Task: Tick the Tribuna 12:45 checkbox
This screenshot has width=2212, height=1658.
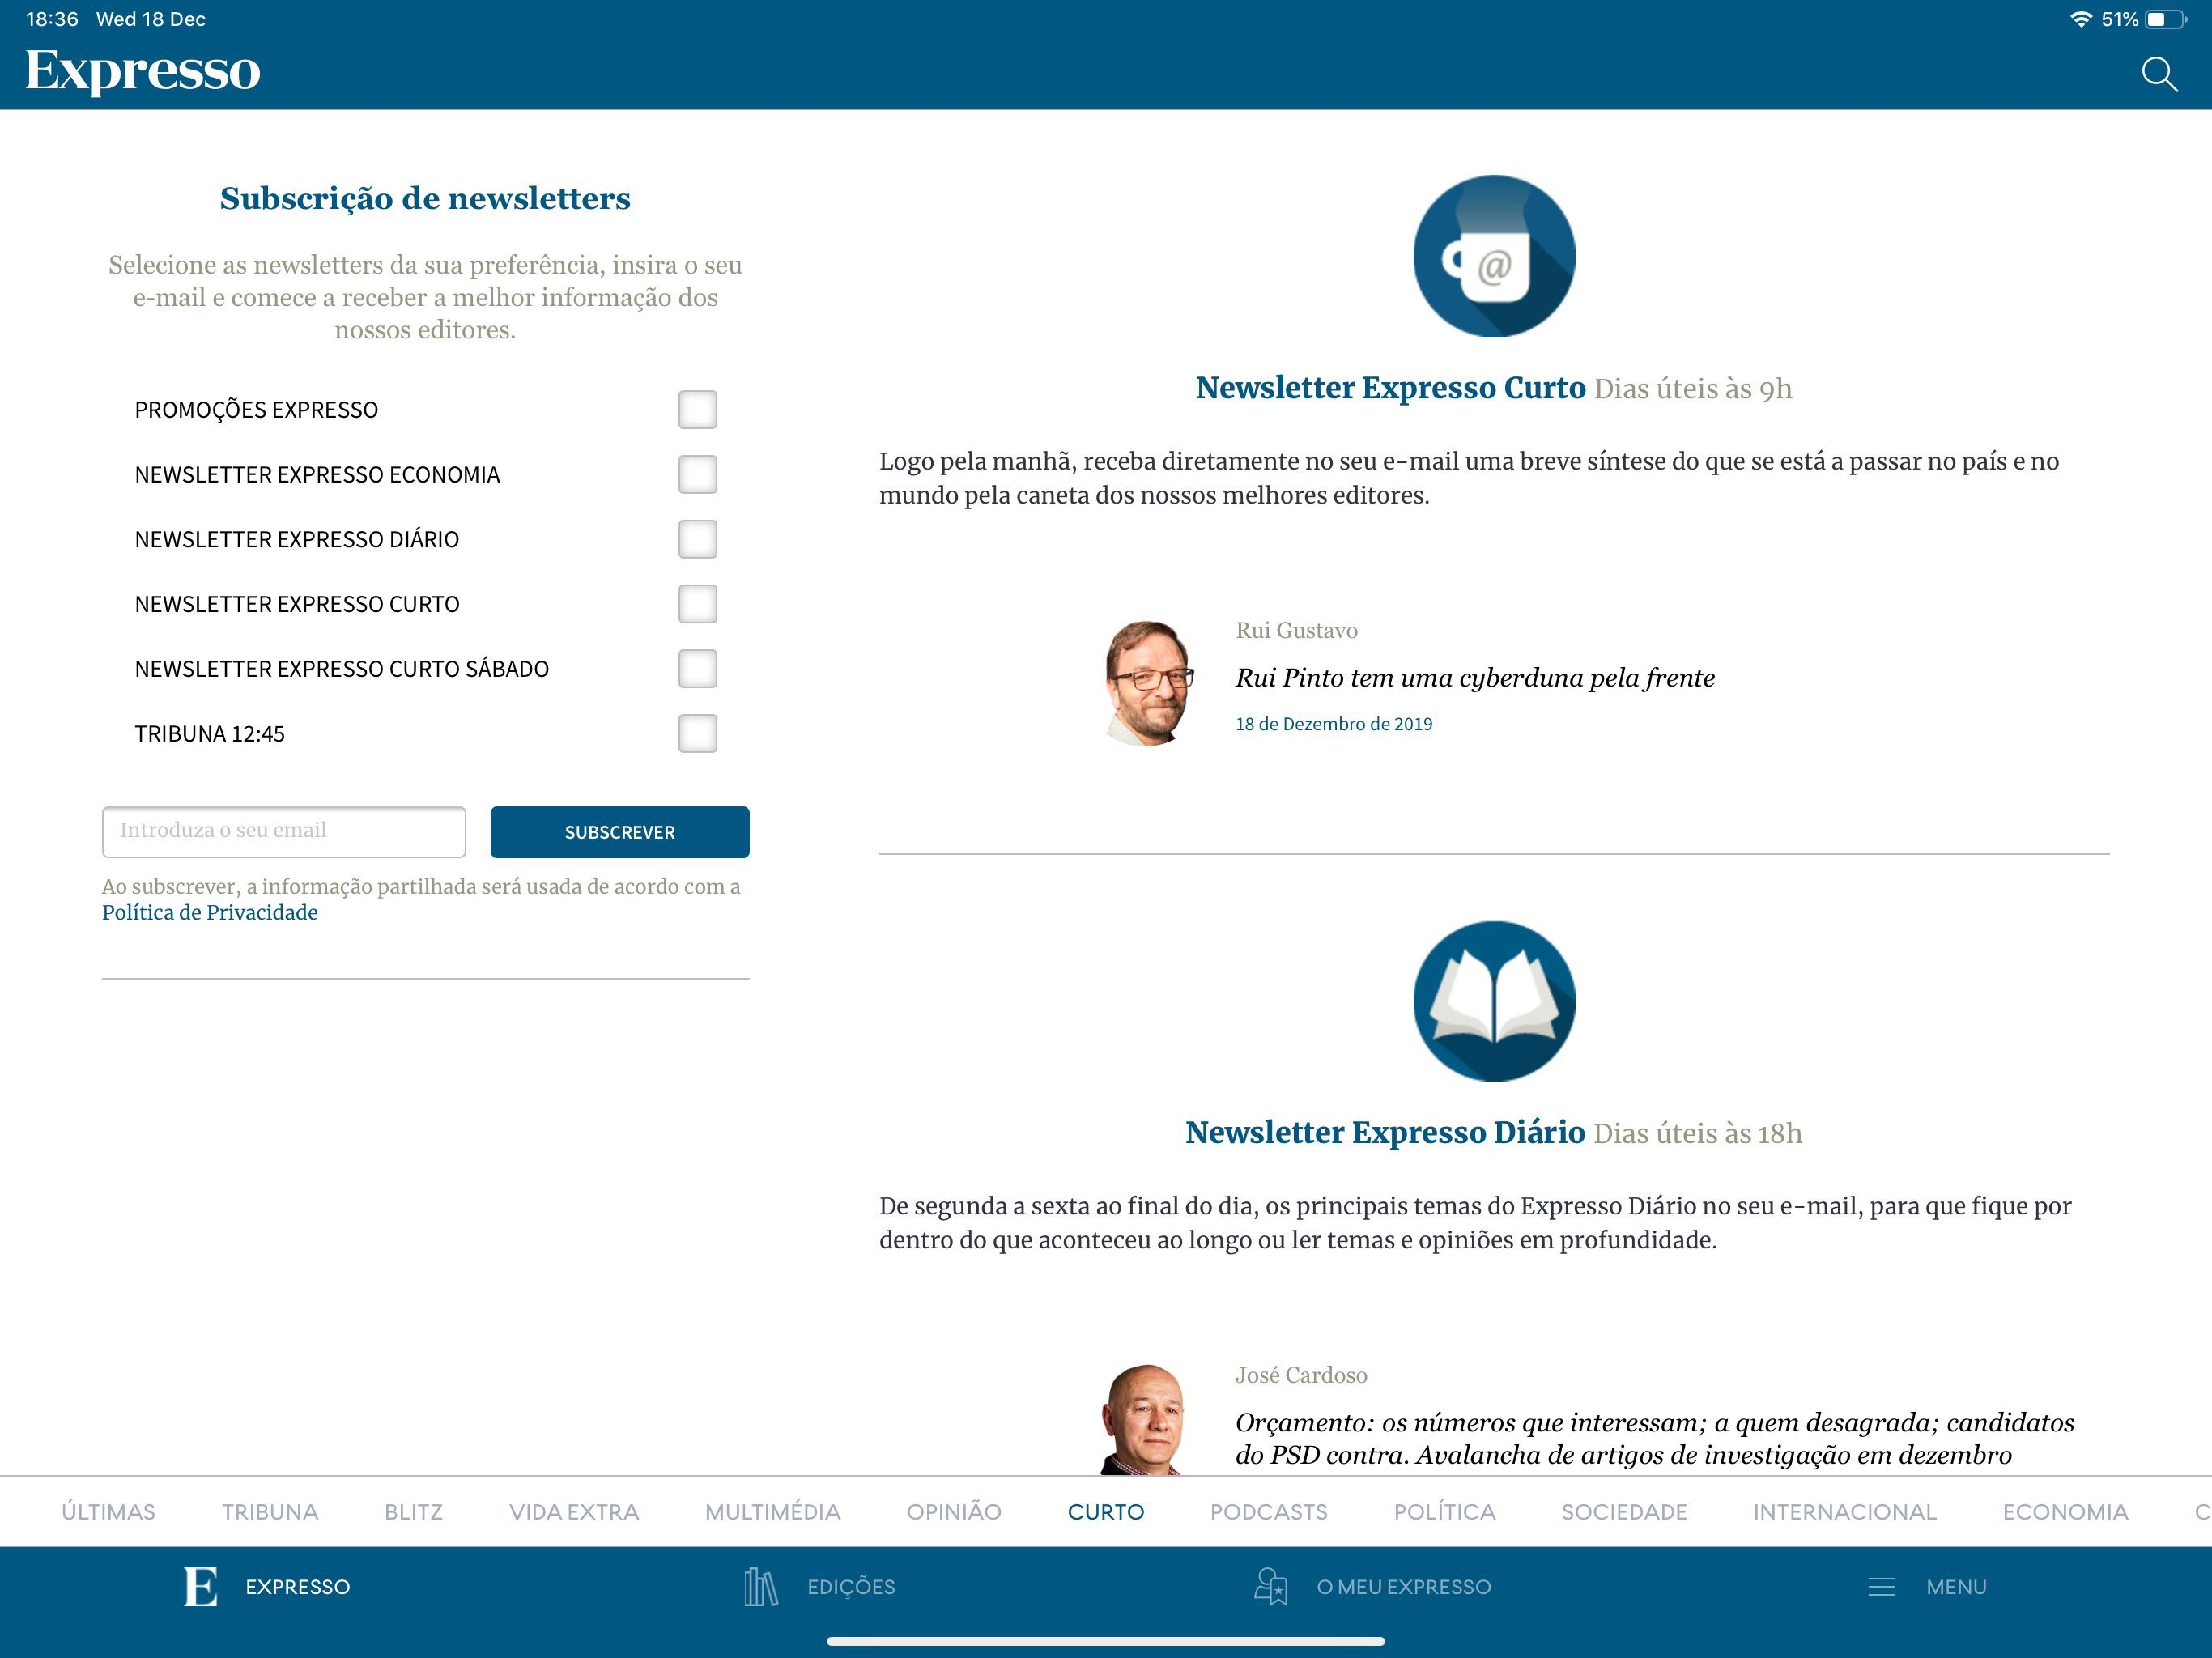Action: tap(697, 733)
